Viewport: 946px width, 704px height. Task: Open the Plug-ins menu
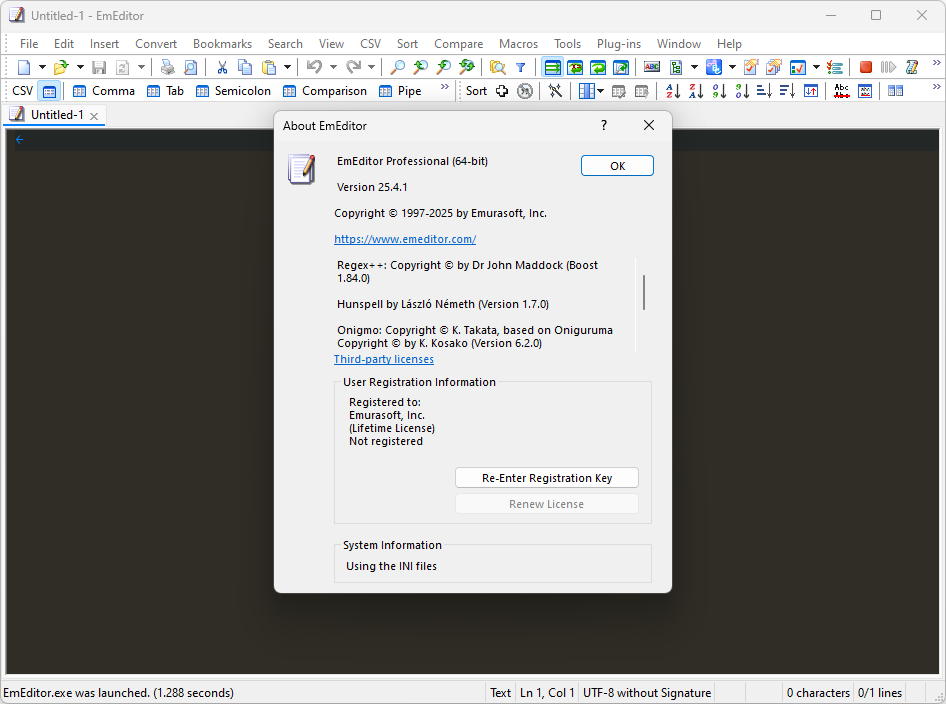[x=619, y=44]
